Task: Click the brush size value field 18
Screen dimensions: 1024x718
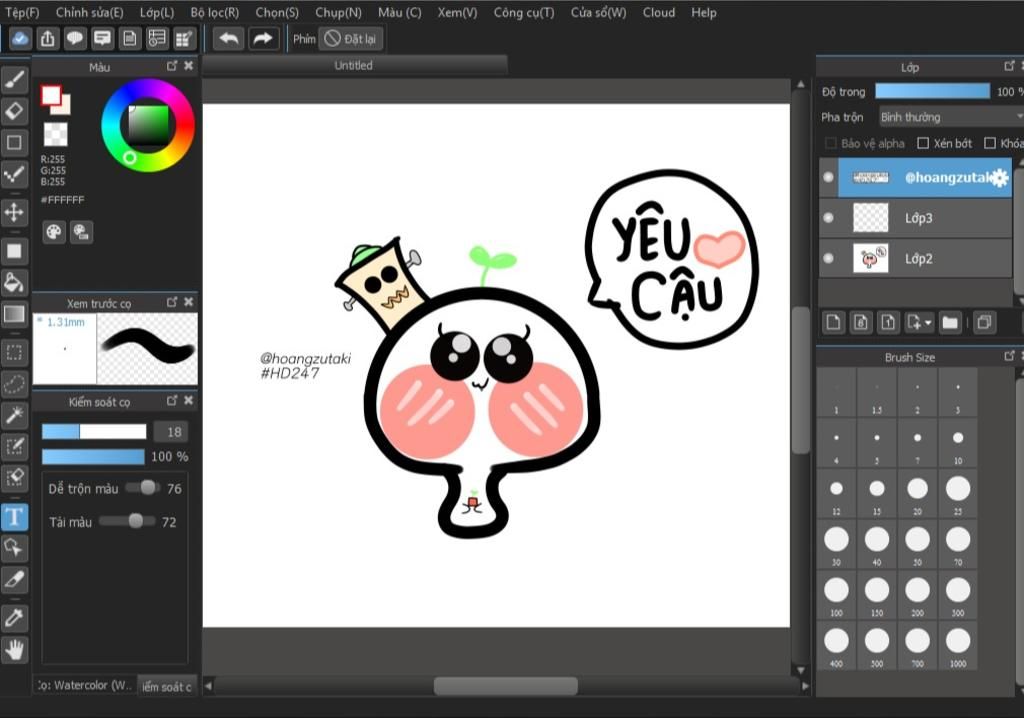Action: (x=171, y=432)
